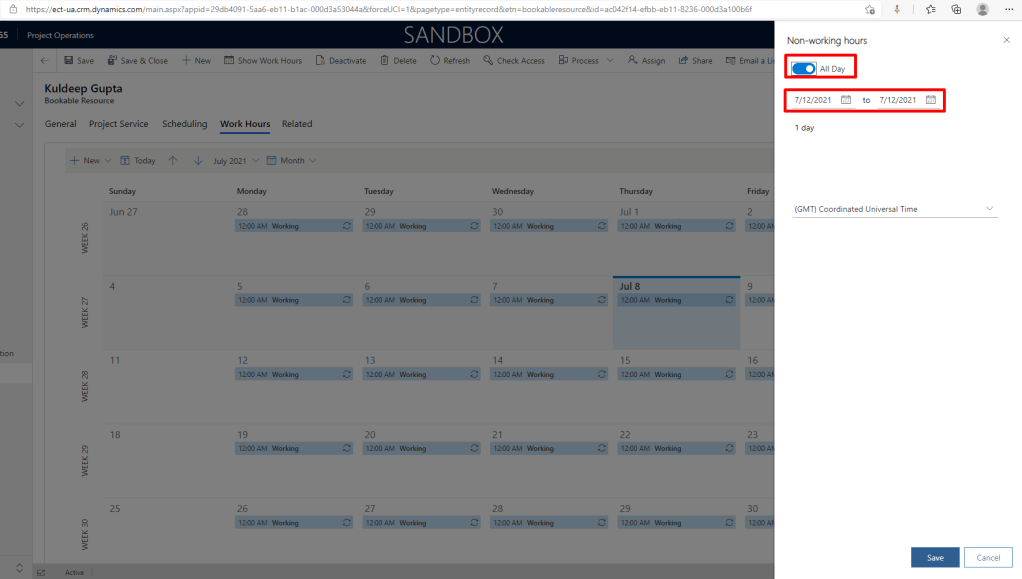The width and height of the screenshot is (1022, 579).
Task: Expand the July 2021 month picker
Action: [236, 160]
